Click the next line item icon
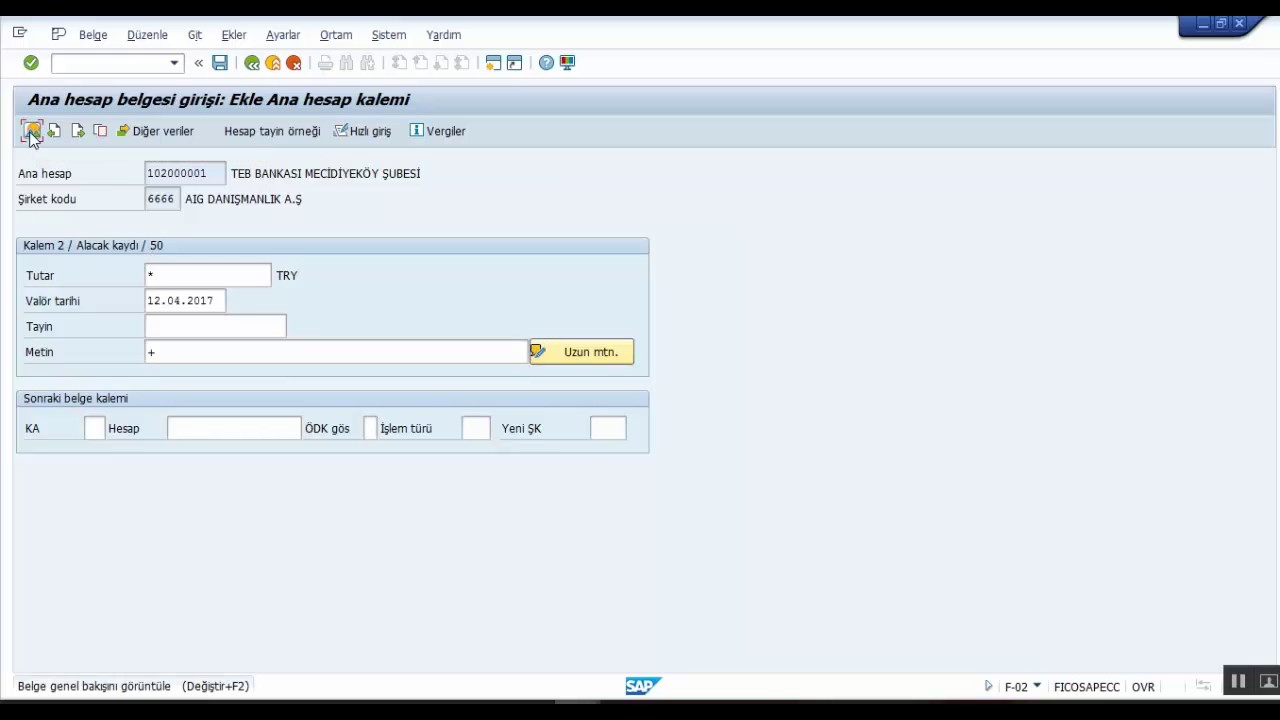The width and height of the screenshot is (1280, 720). coord(77,131)
